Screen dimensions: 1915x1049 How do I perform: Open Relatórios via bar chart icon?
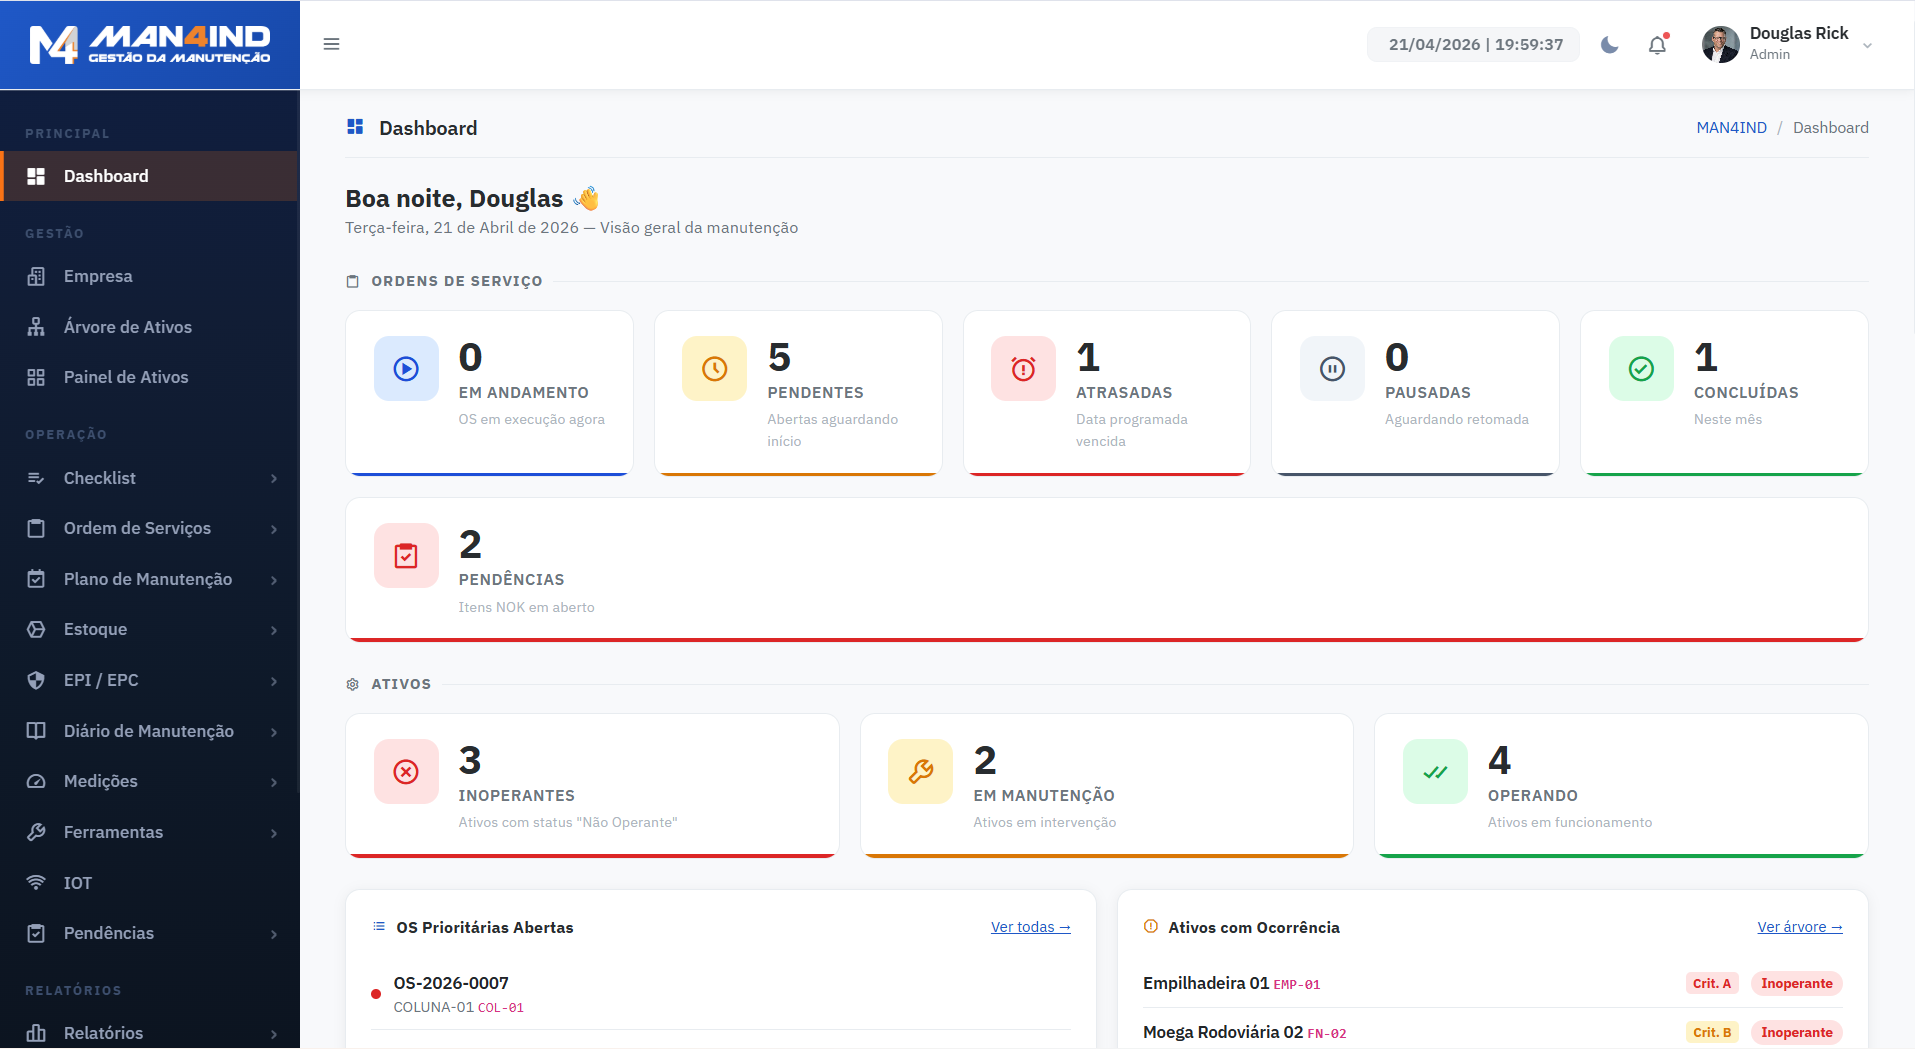(x=37, y=1032)
